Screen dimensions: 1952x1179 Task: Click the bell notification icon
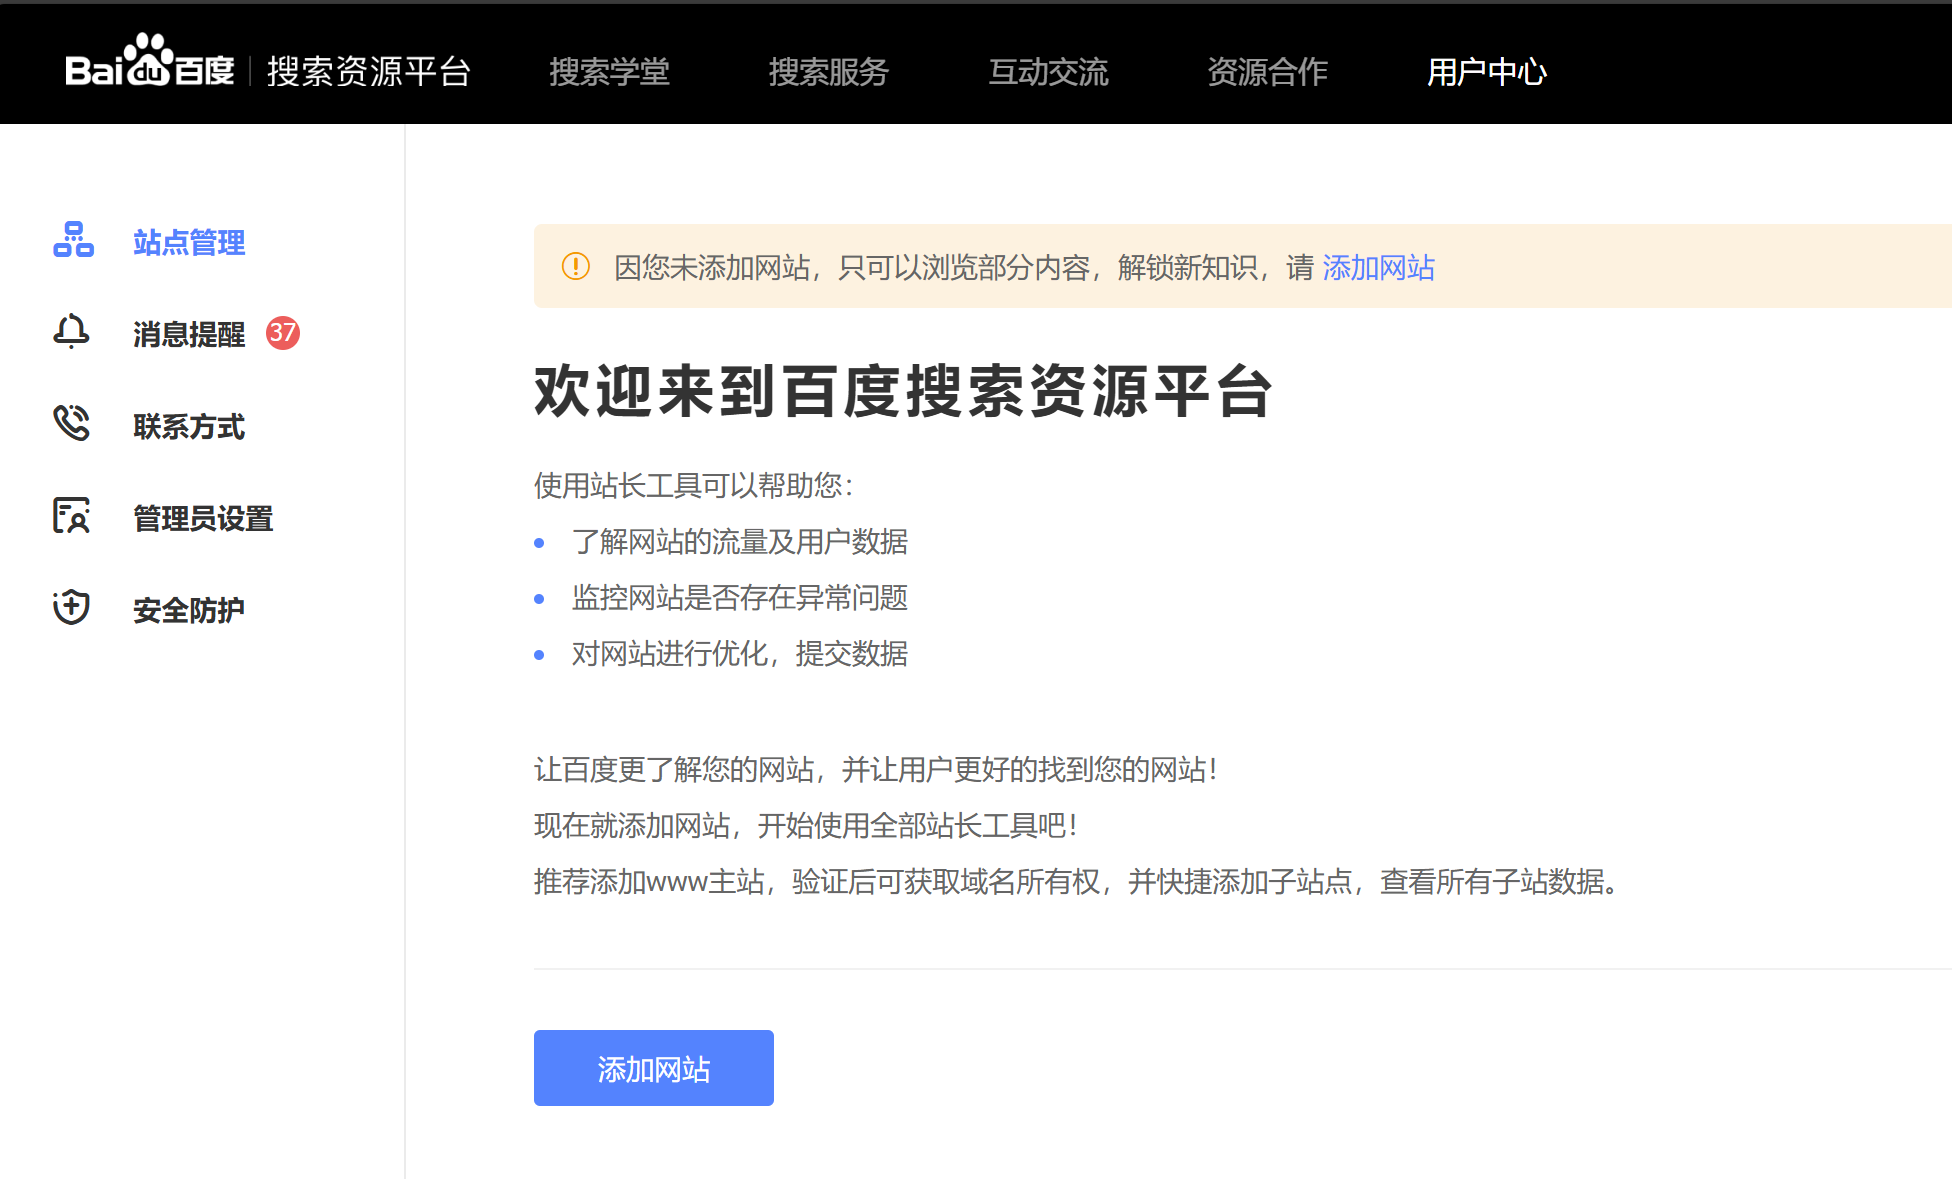(x=71, y=332)
